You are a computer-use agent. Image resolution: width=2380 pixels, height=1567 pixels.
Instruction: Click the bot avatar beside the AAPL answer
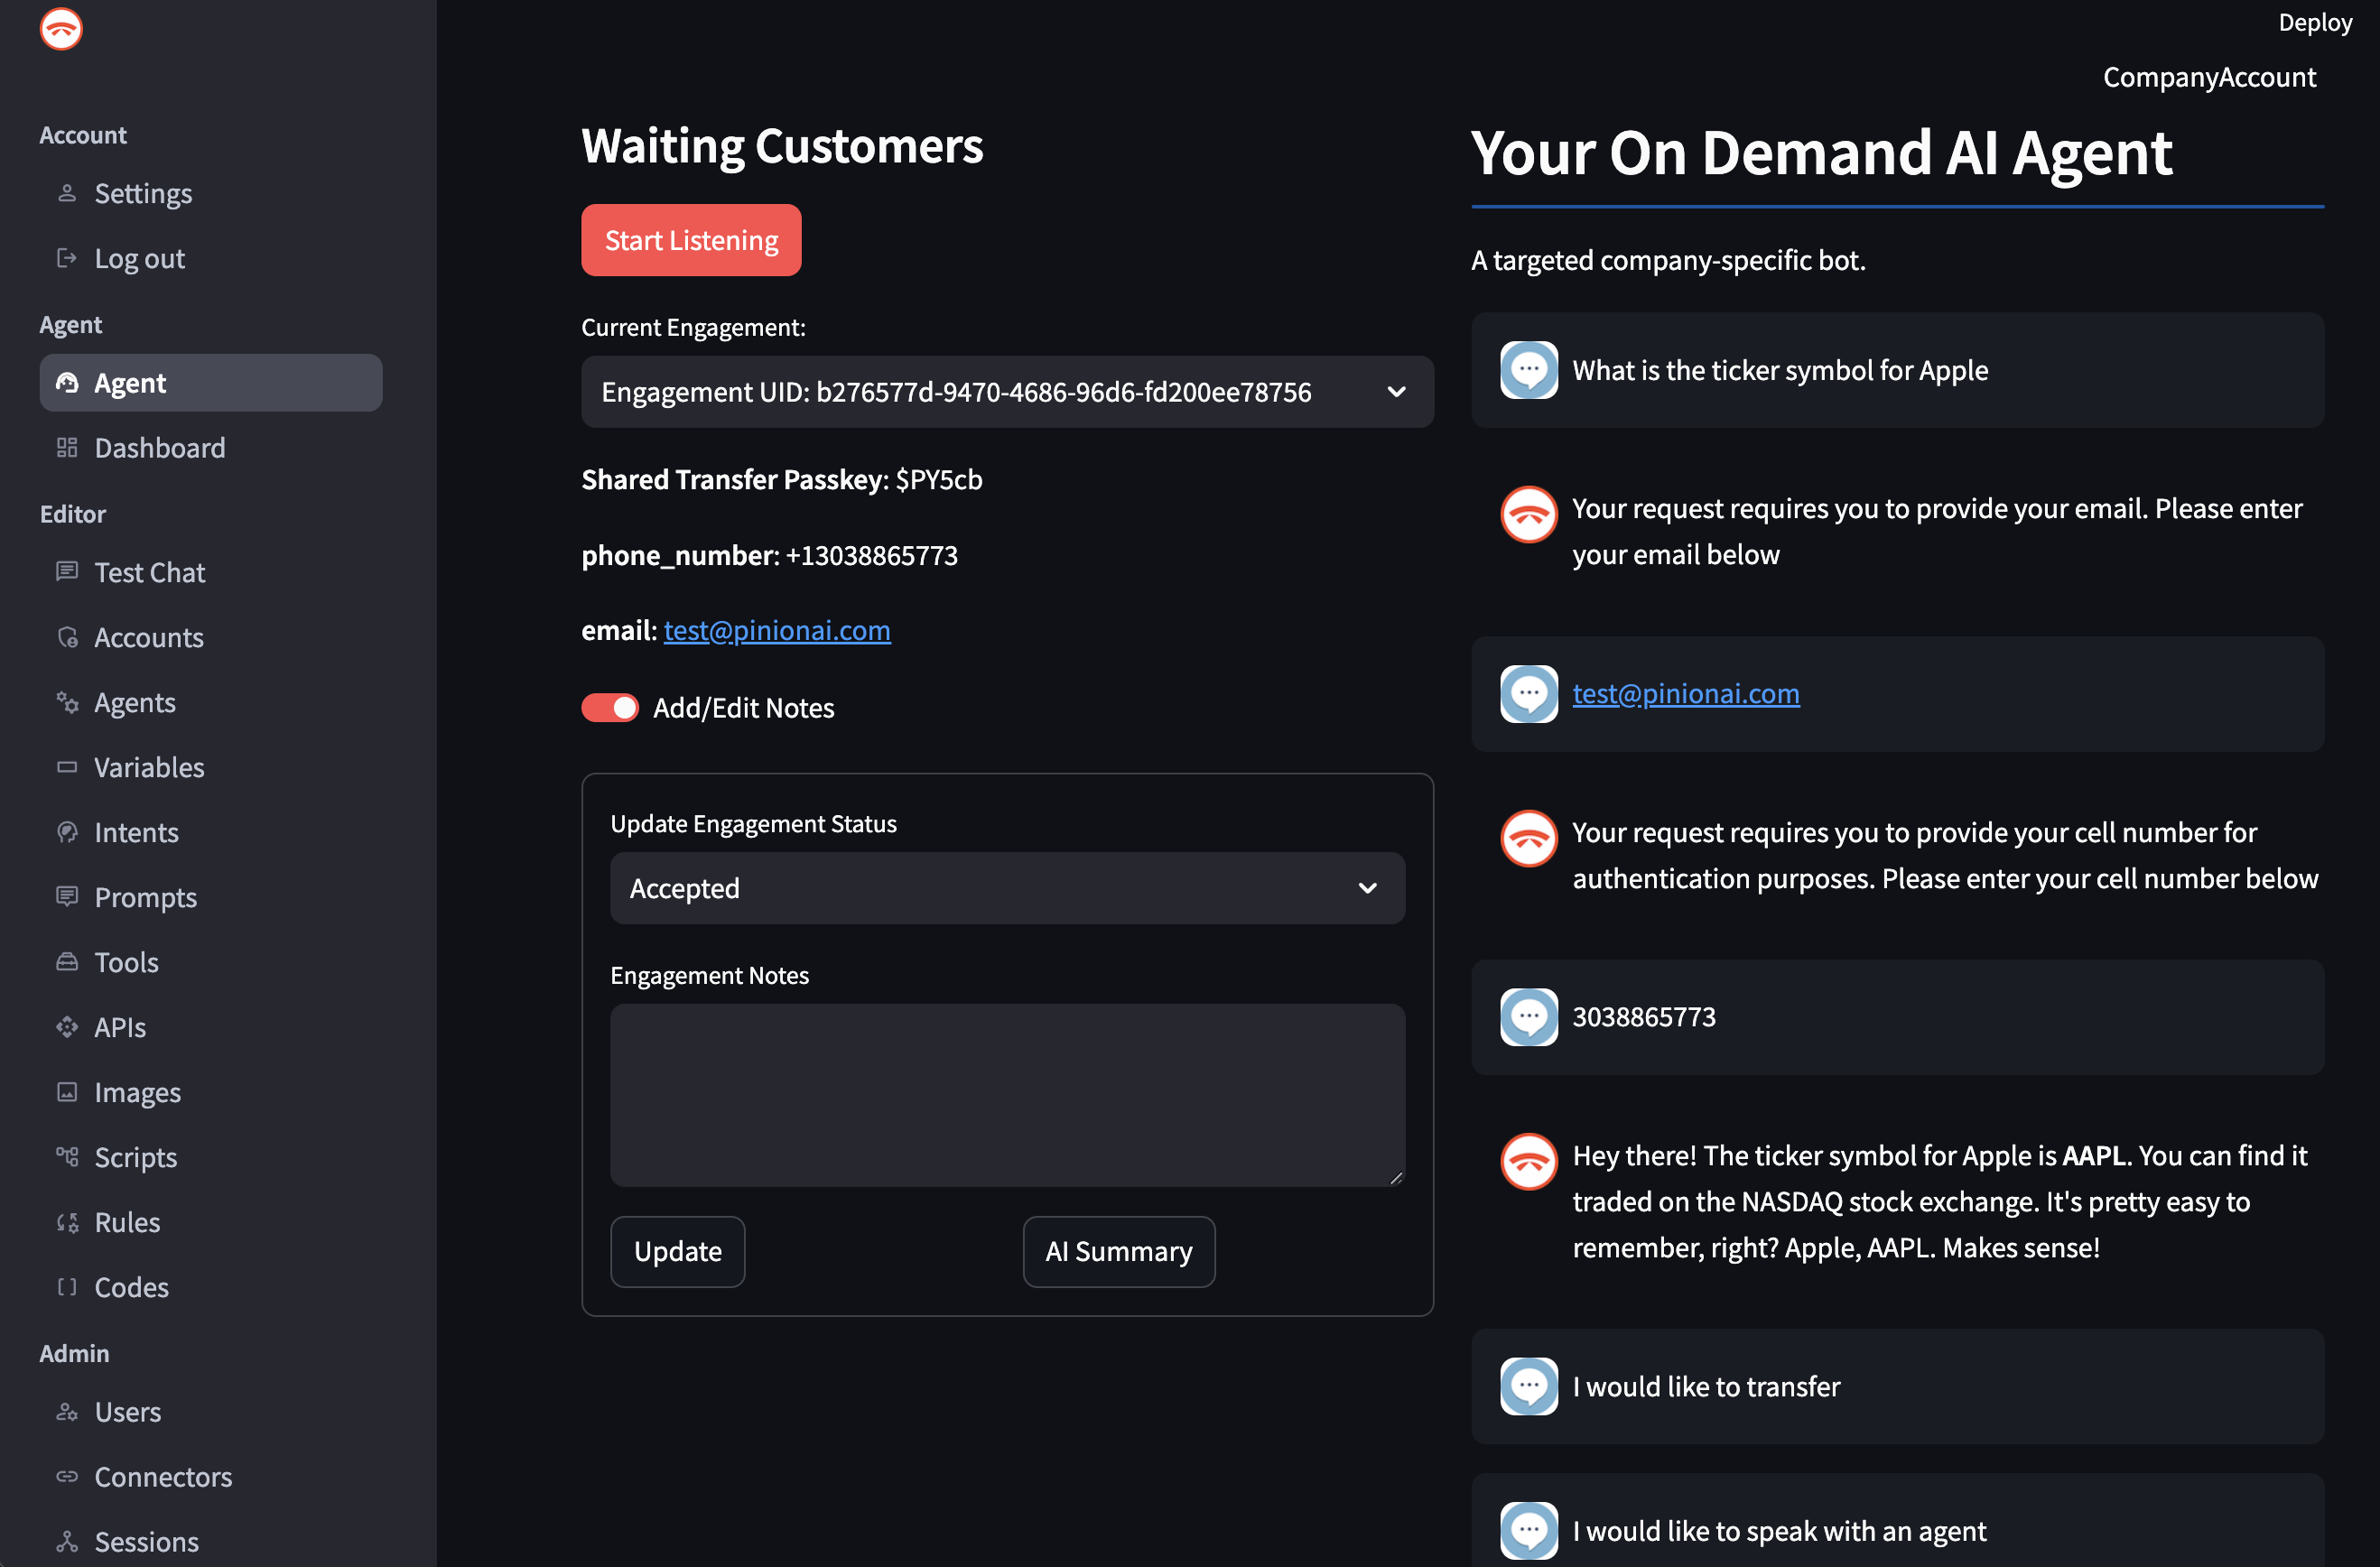tap(1529, 1161)
